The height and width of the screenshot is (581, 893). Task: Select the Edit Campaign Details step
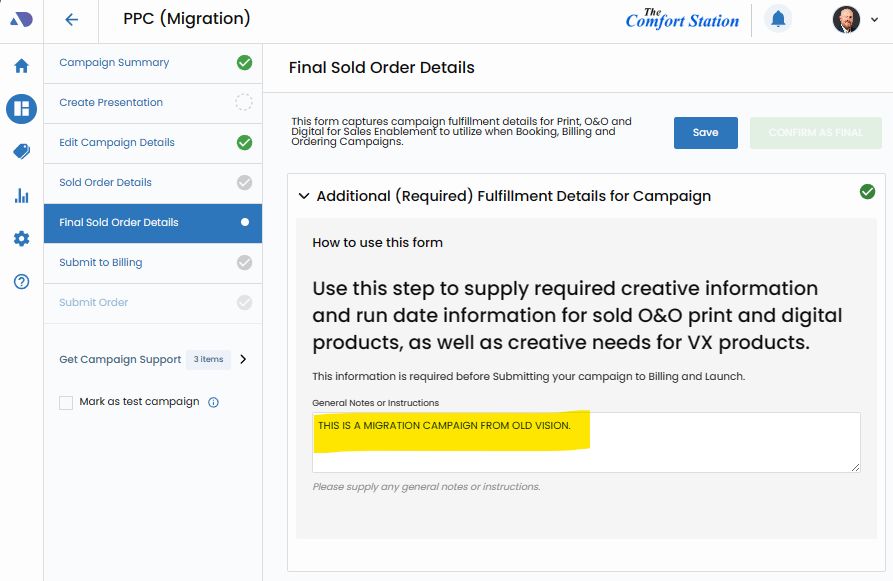click(x=117, y=143)
